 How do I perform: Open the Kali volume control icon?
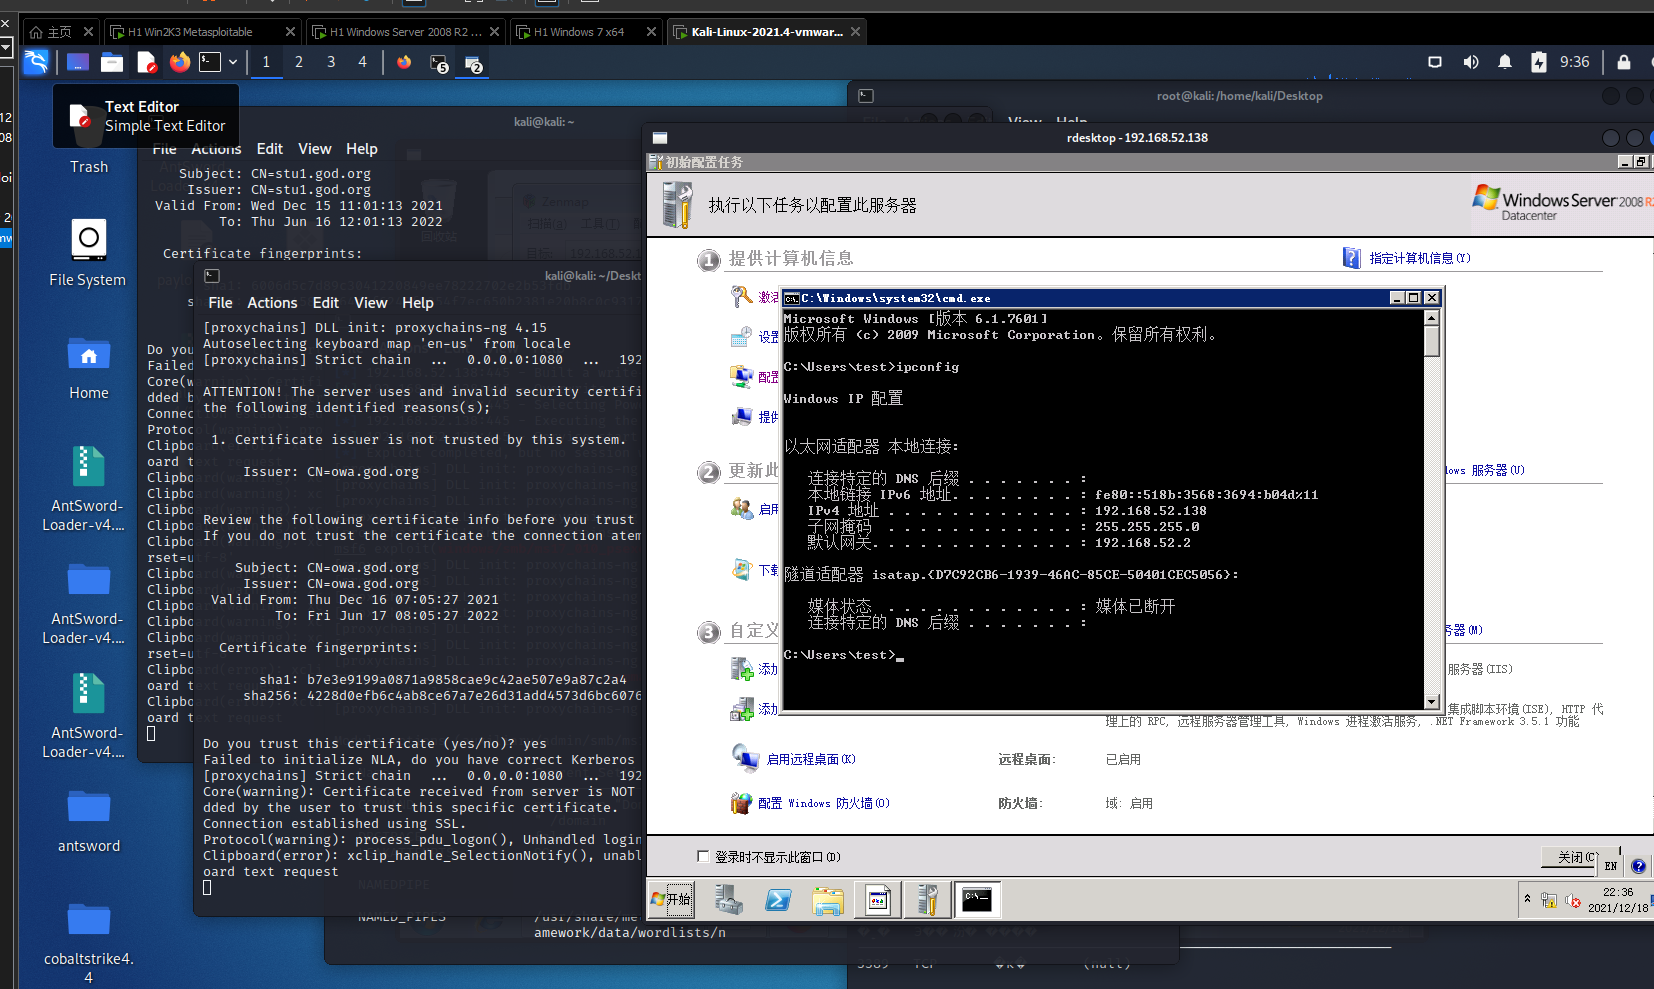tap(1471, 62)
